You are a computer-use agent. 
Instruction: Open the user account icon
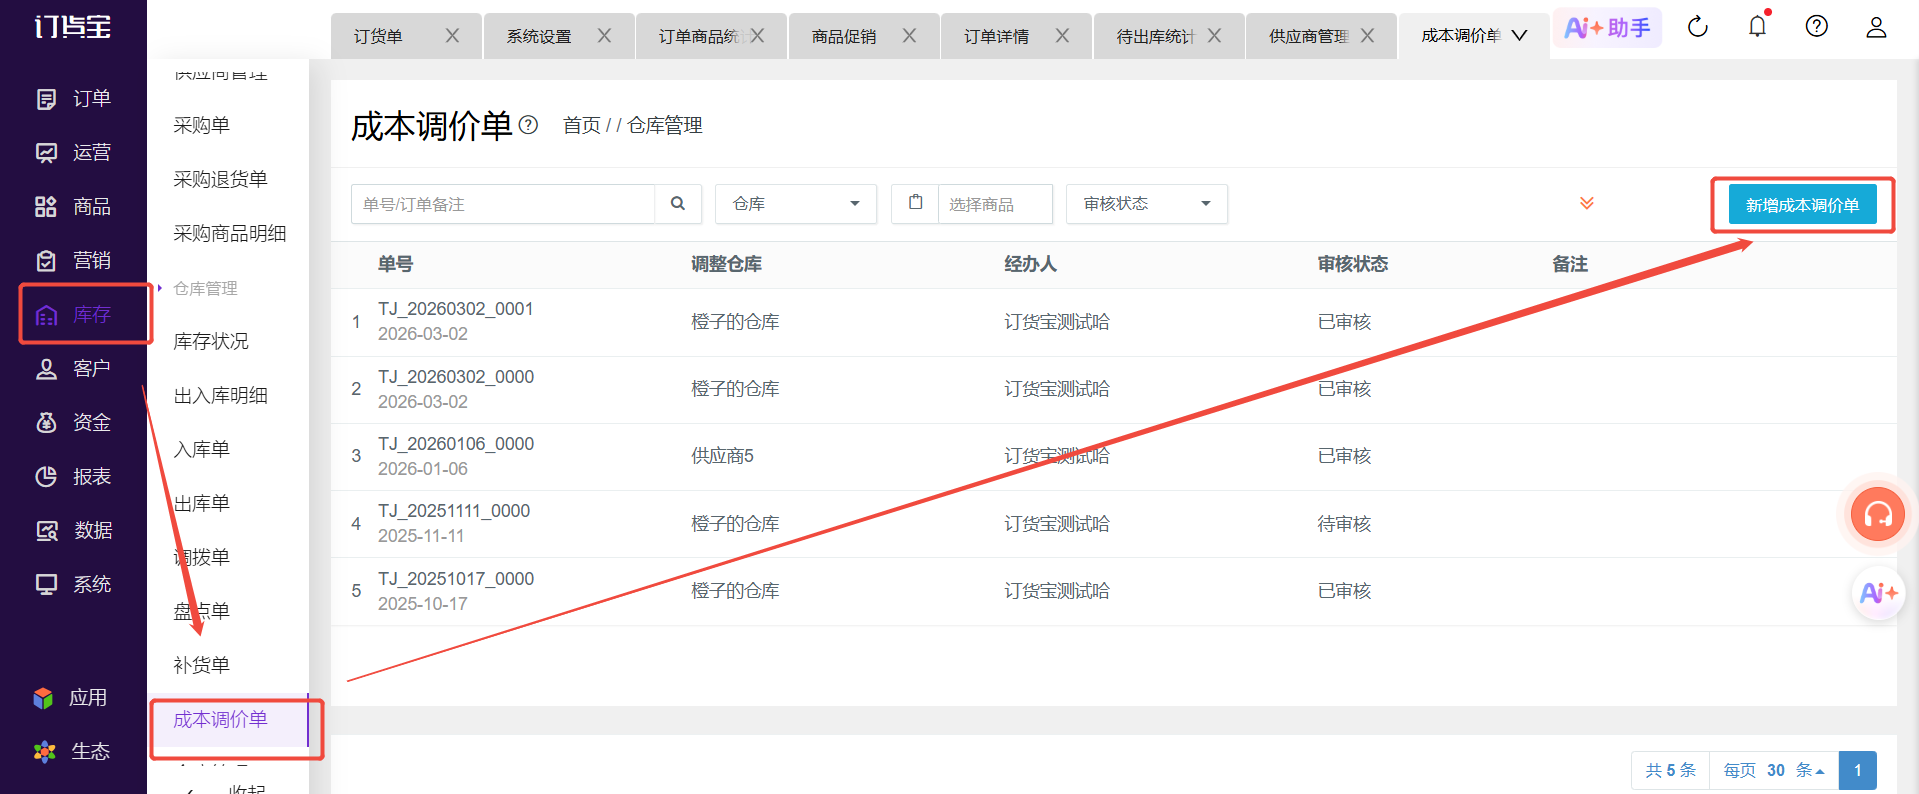tap(1876, 27)
